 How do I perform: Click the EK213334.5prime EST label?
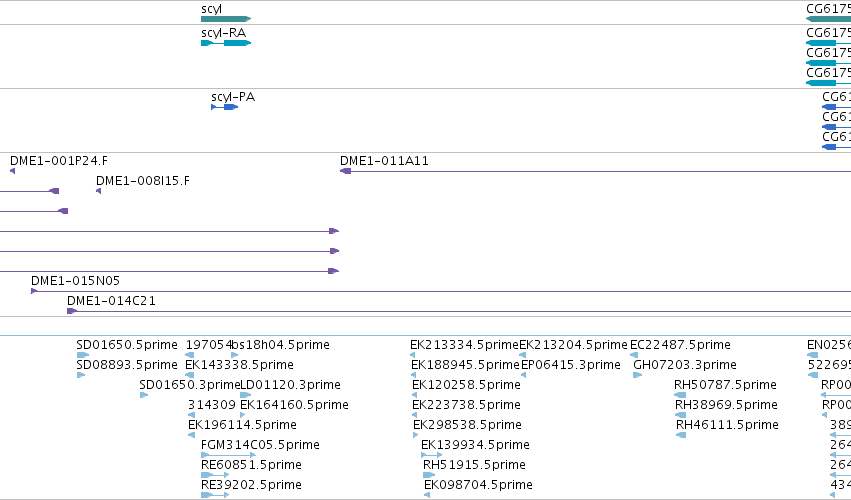pyautogui.click(x=465, y=345)
